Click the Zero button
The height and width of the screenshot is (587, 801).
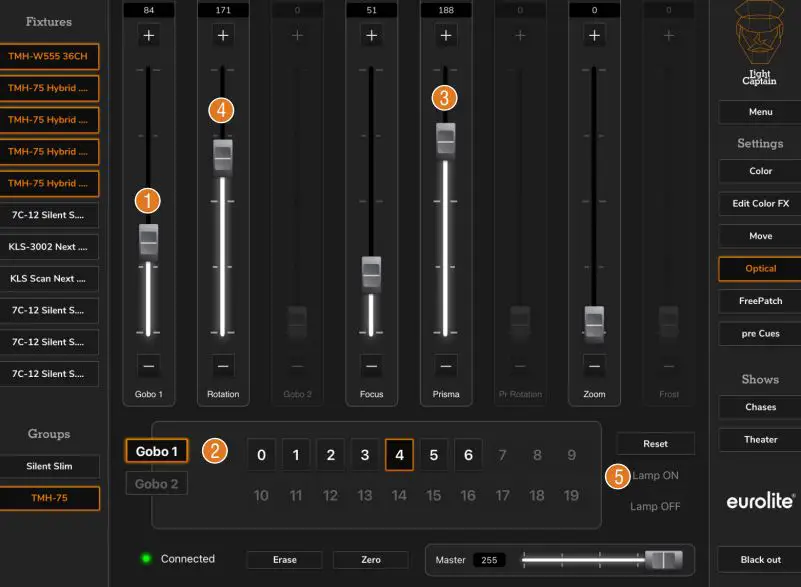tap(371, 559)
